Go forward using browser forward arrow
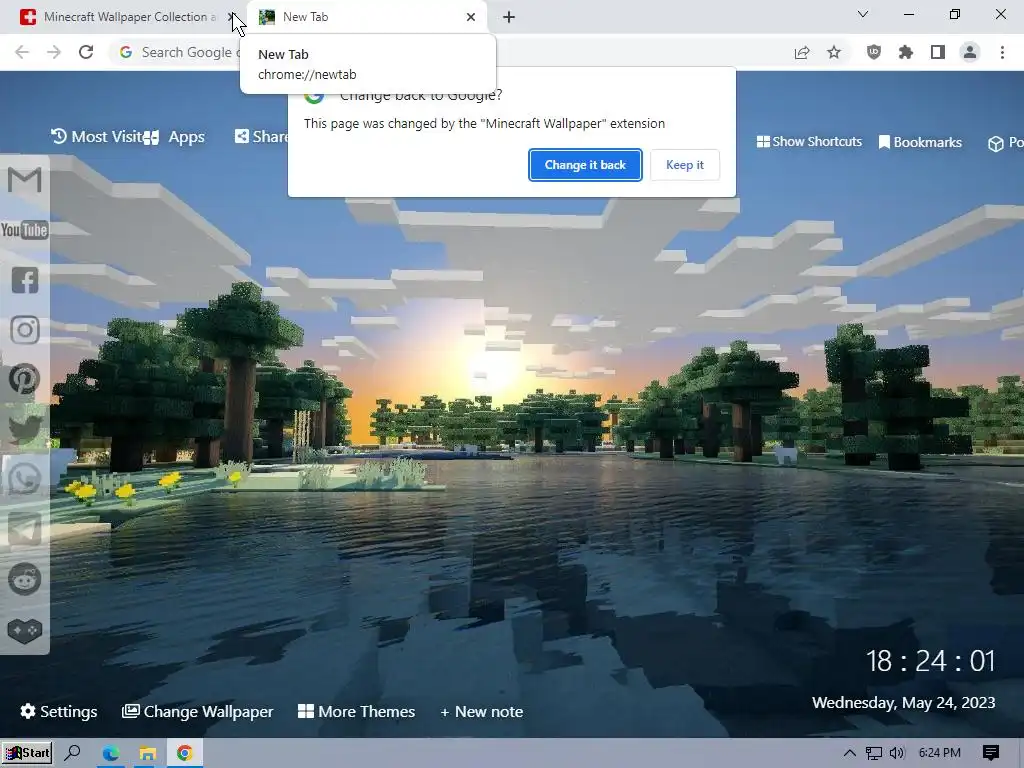The image size is (1024, 768). click(x=54, y=52)
